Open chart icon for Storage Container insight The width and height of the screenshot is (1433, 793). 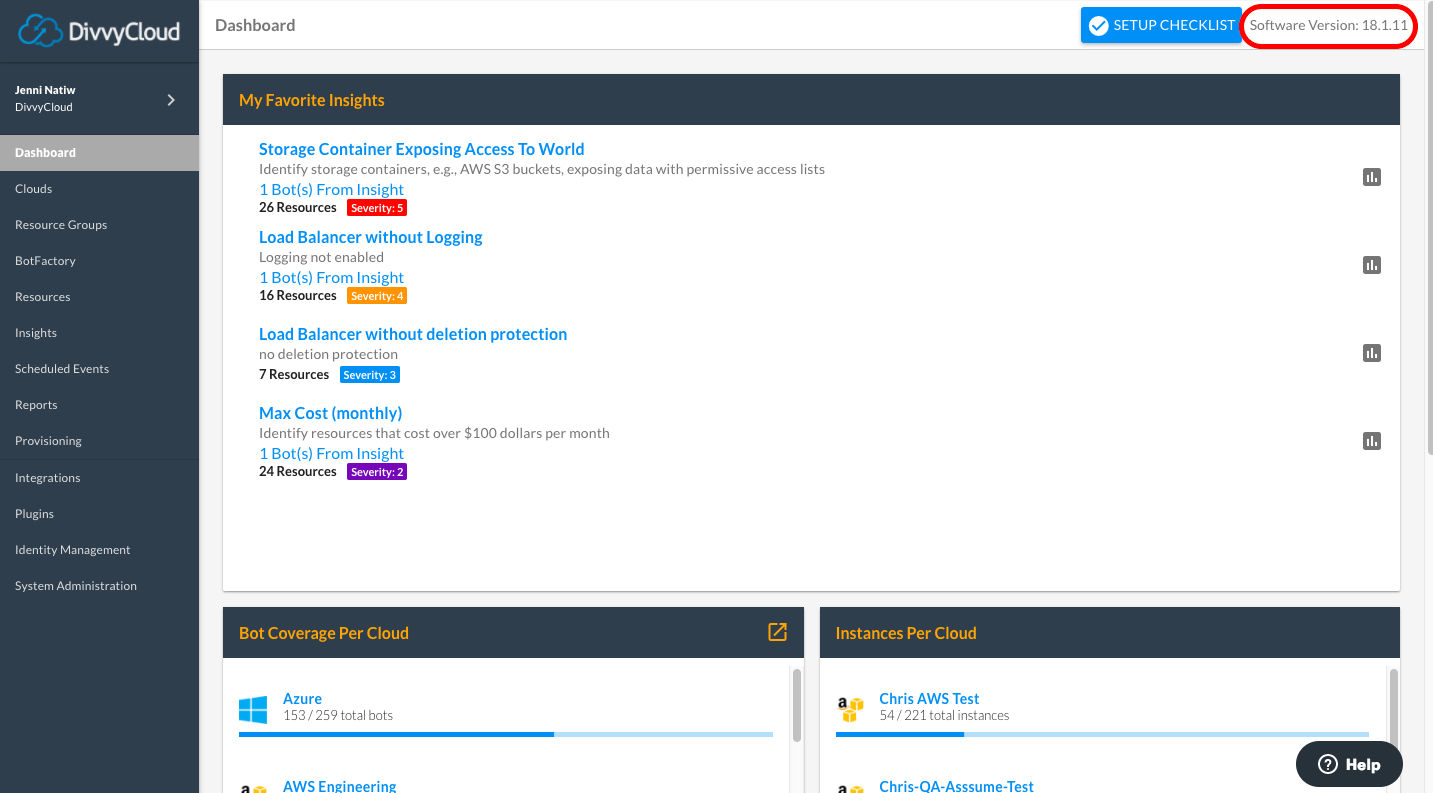click(x=1372, y=177)
